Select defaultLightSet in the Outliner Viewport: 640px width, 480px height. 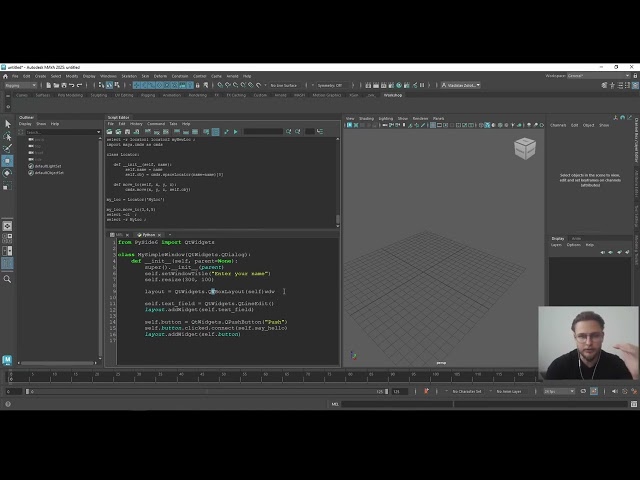(x=47, y=166)
